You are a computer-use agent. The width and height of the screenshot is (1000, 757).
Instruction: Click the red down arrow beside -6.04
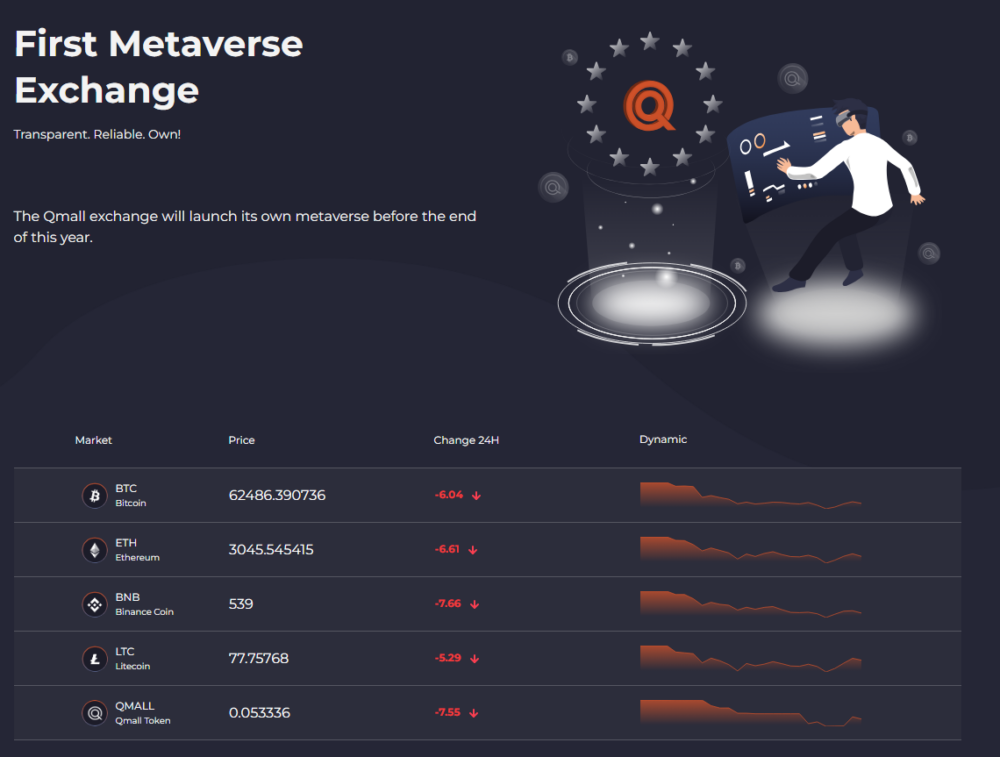(476, 496)
